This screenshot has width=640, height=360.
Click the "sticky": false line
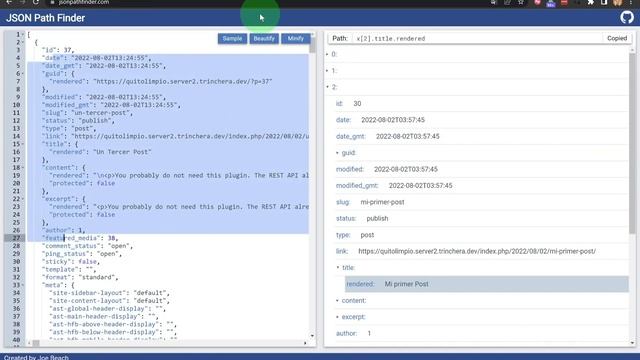(71, 262)
